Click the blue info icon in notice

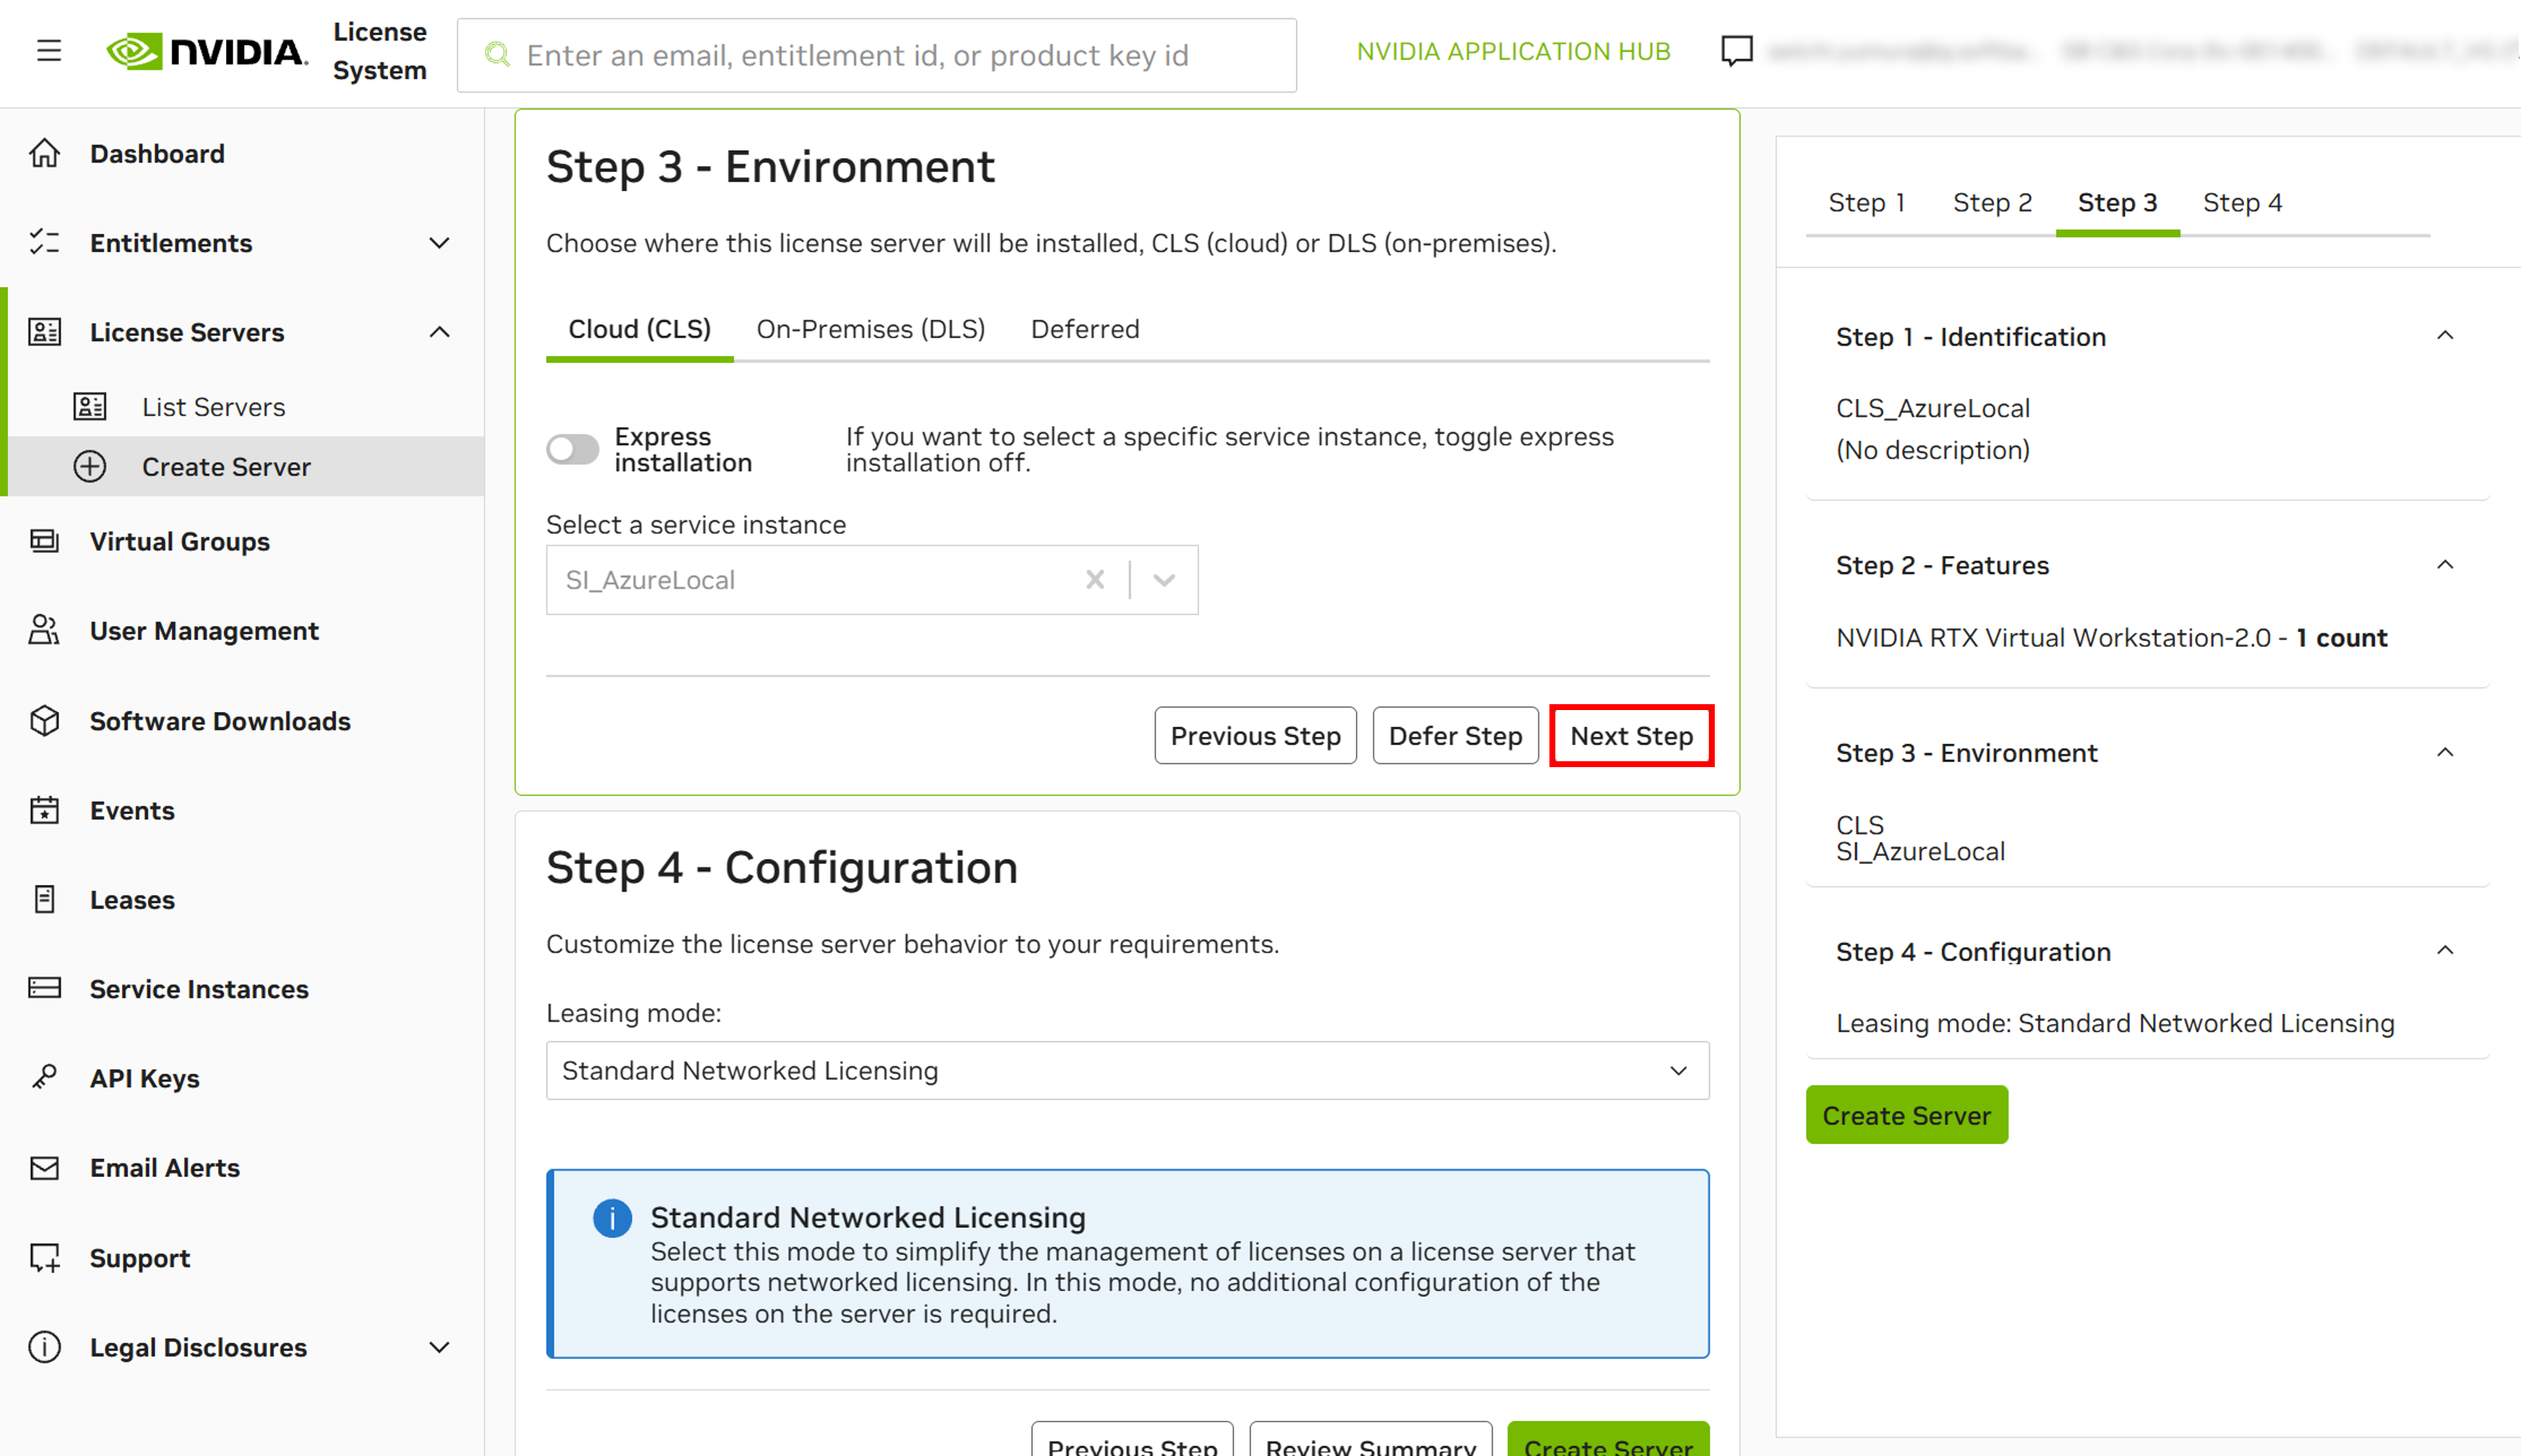tap(612, 1219)
